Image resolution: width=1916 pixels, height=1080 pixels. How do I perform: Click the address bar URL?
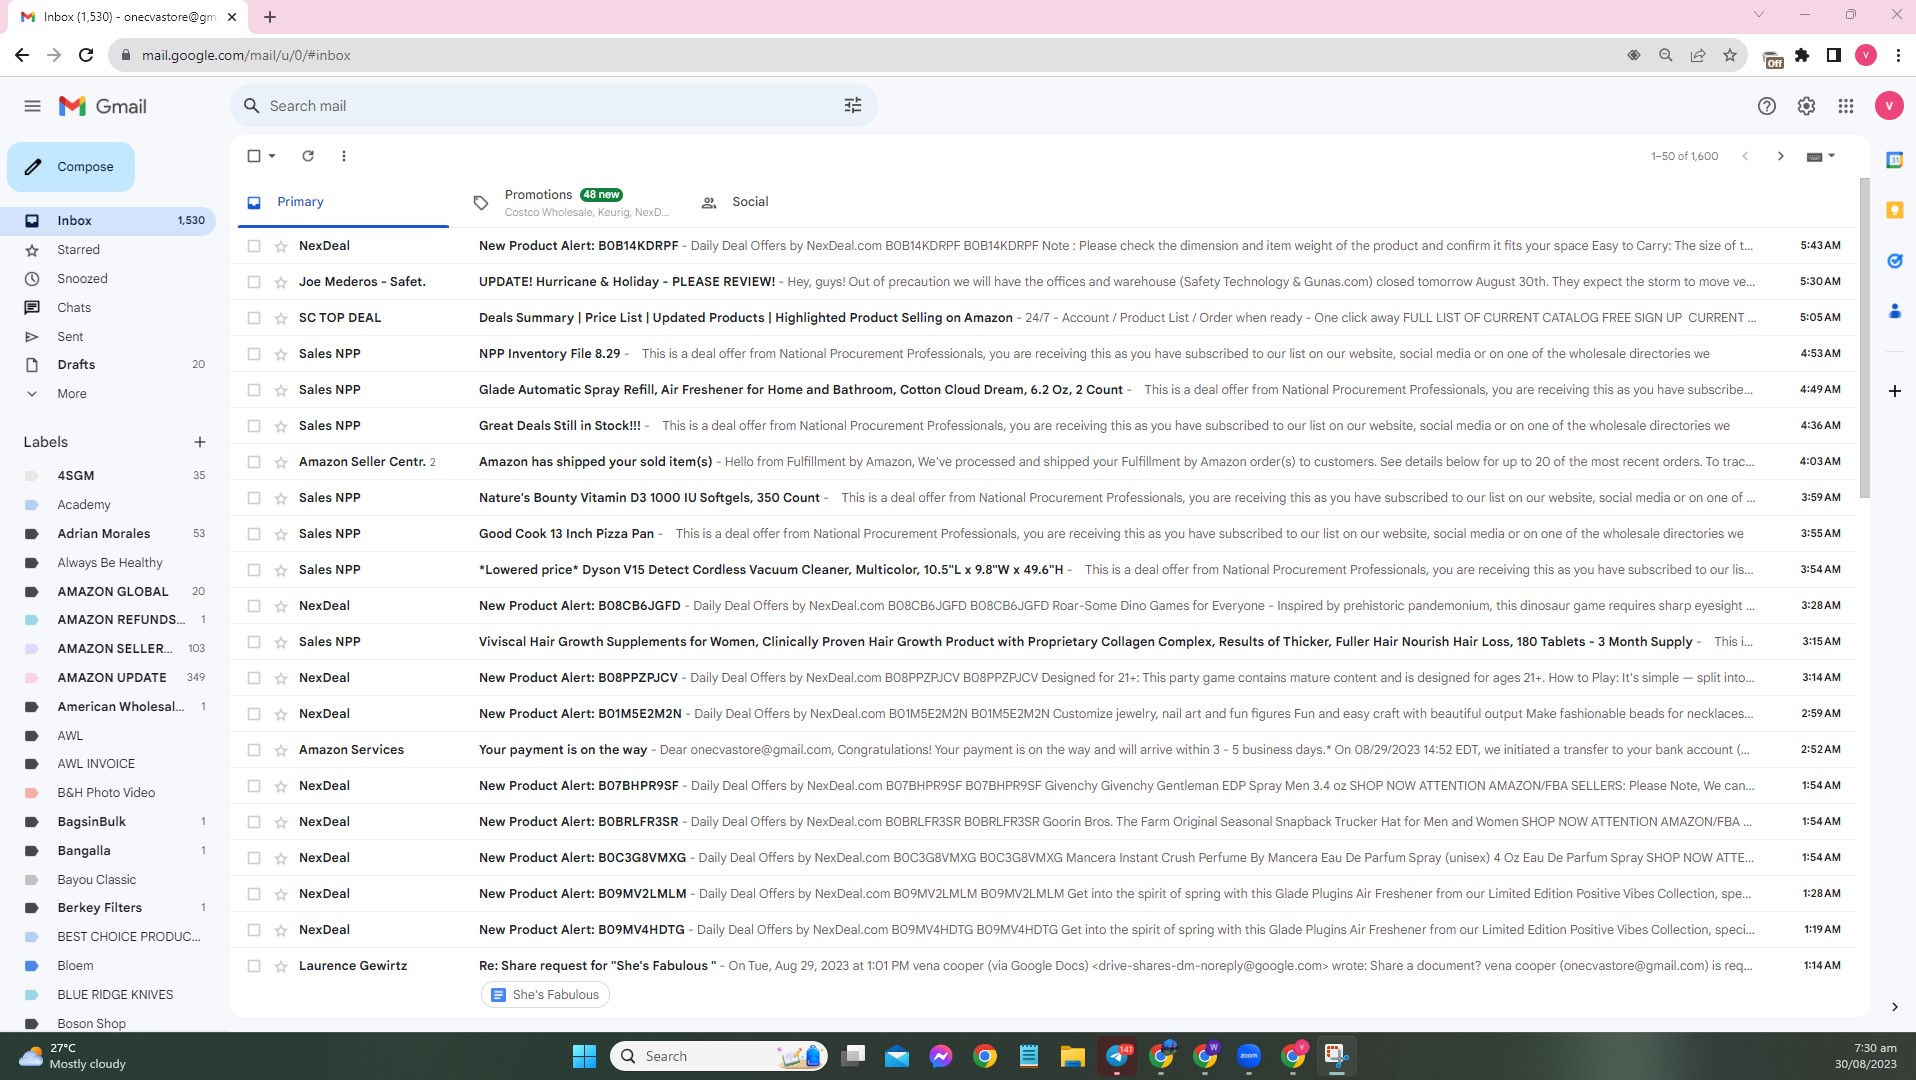(x=246, y=55)
